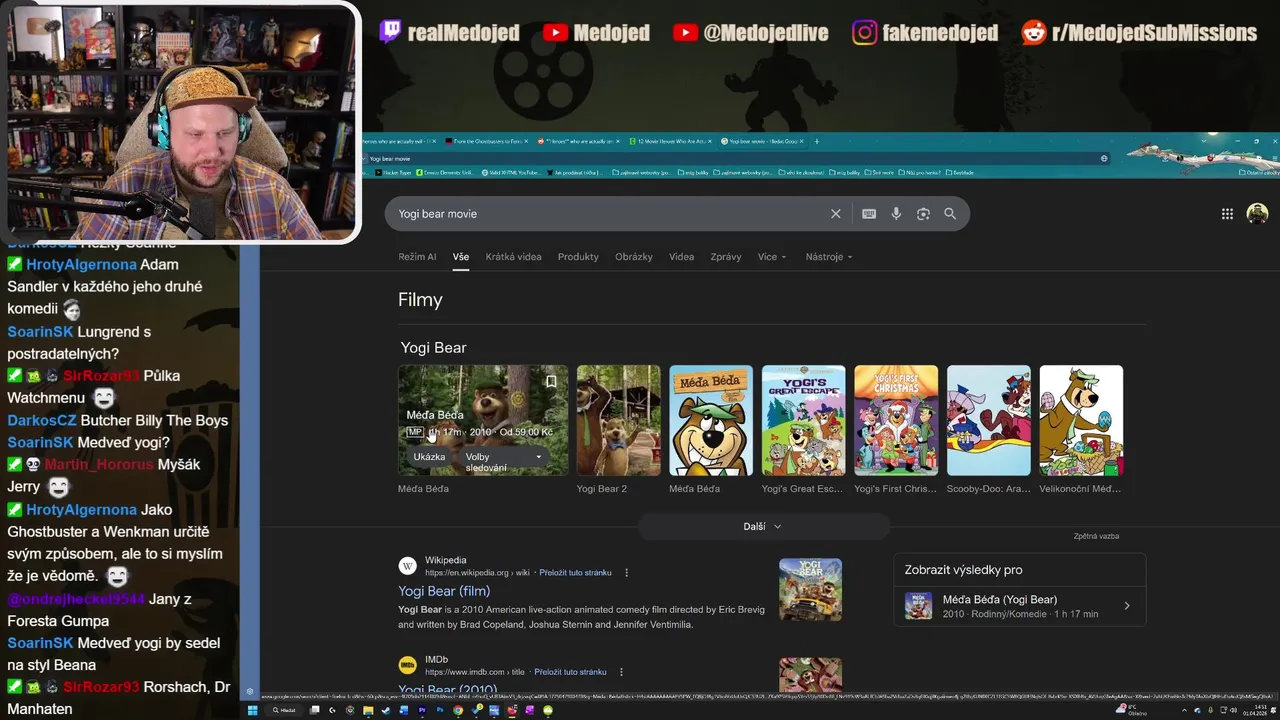Open the Google account avatar
1280x720 pixels.
coord(1258,214)
